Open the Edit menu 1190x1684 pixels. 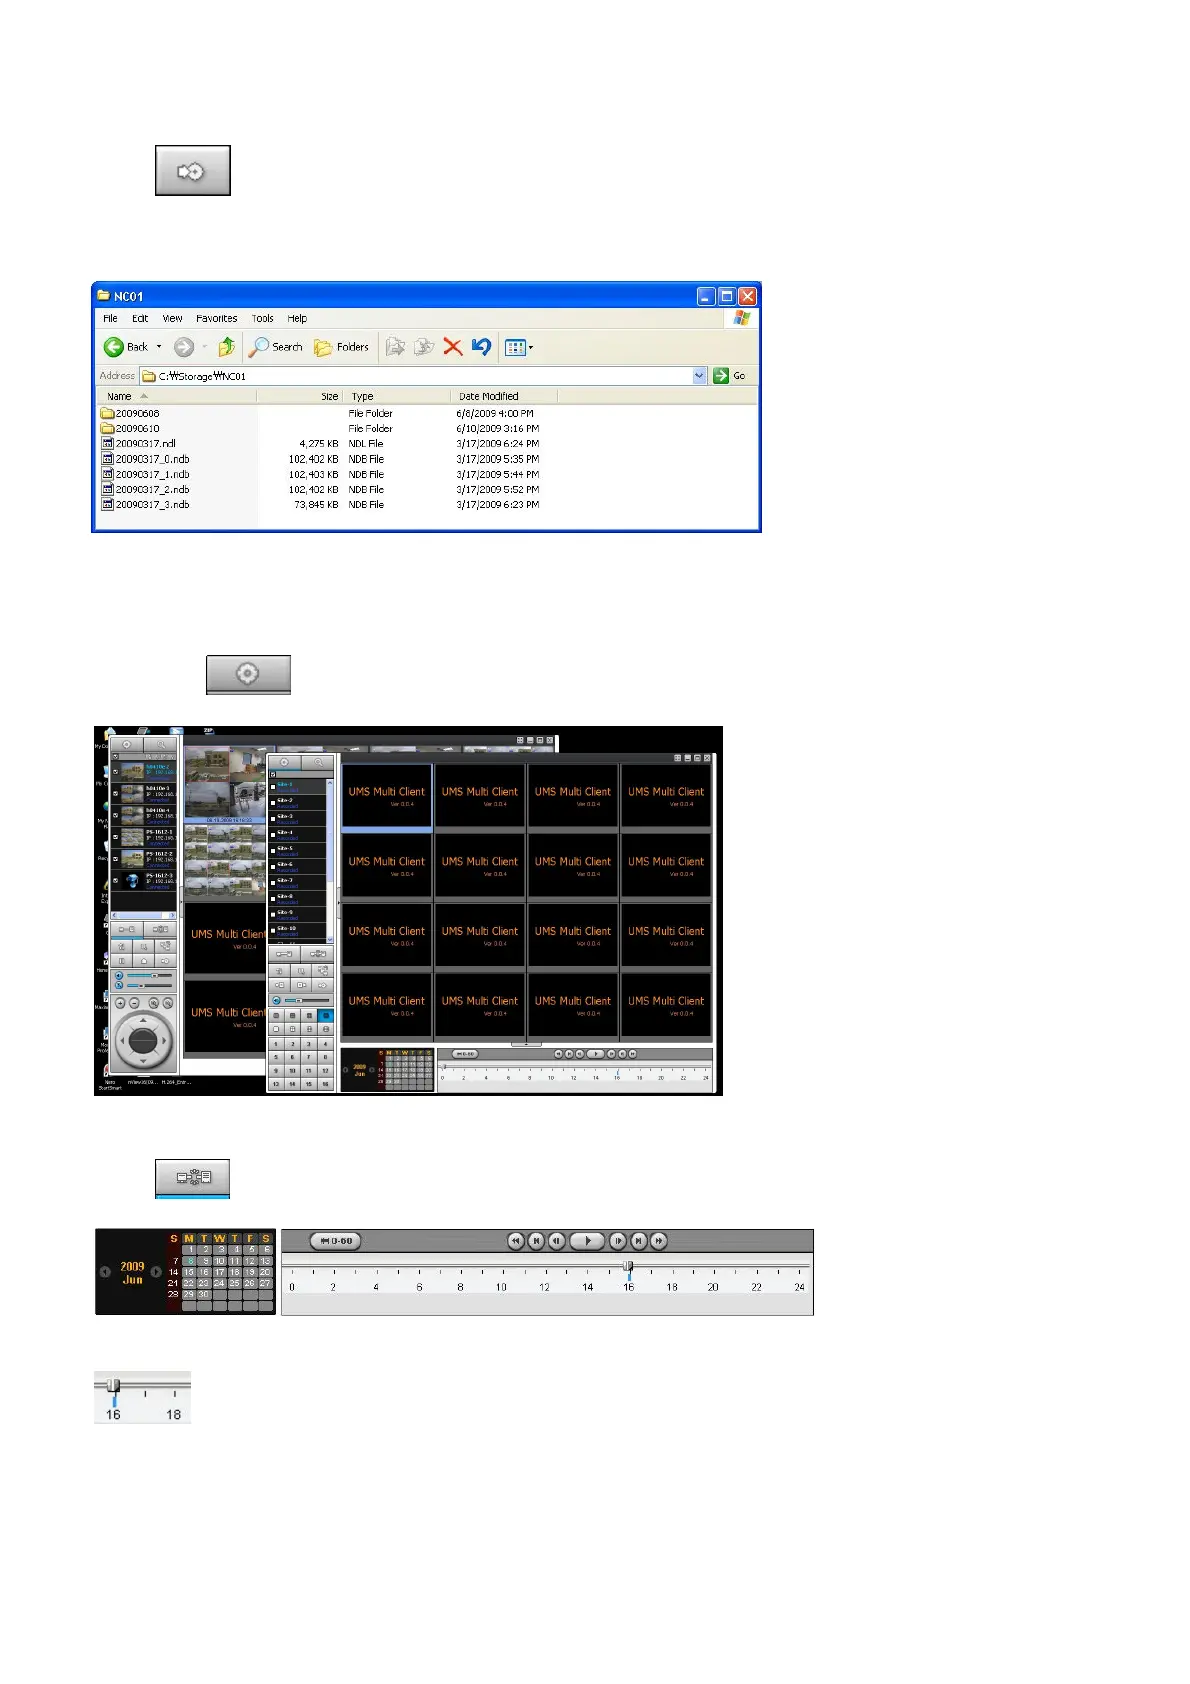pyautogui.click(x=140, y=319)
